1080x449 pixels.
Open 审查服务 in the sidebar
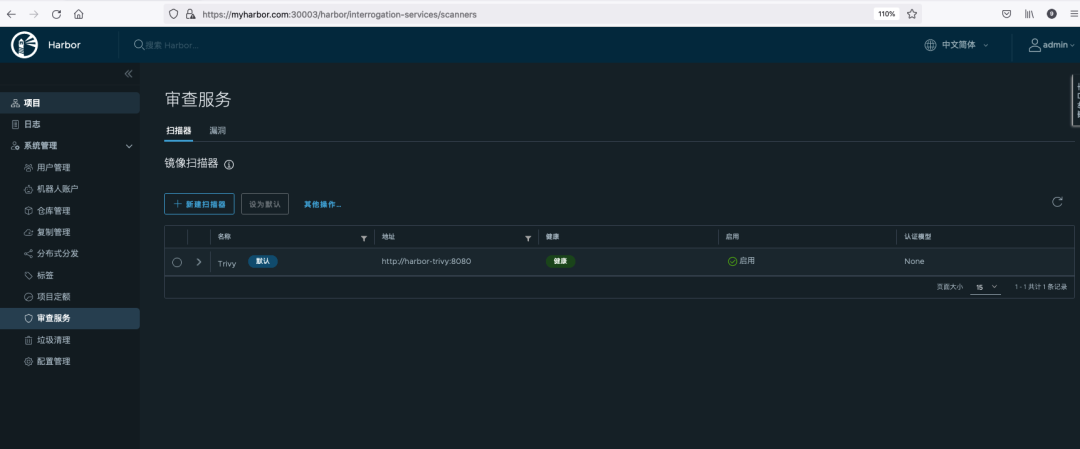(70, 318)
